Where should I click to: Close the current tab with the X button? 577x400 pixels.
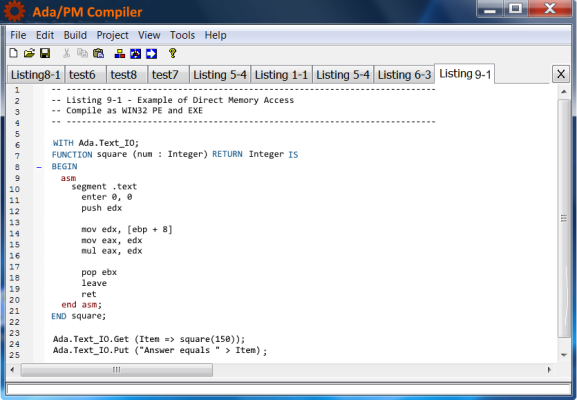tap(561, 74)
